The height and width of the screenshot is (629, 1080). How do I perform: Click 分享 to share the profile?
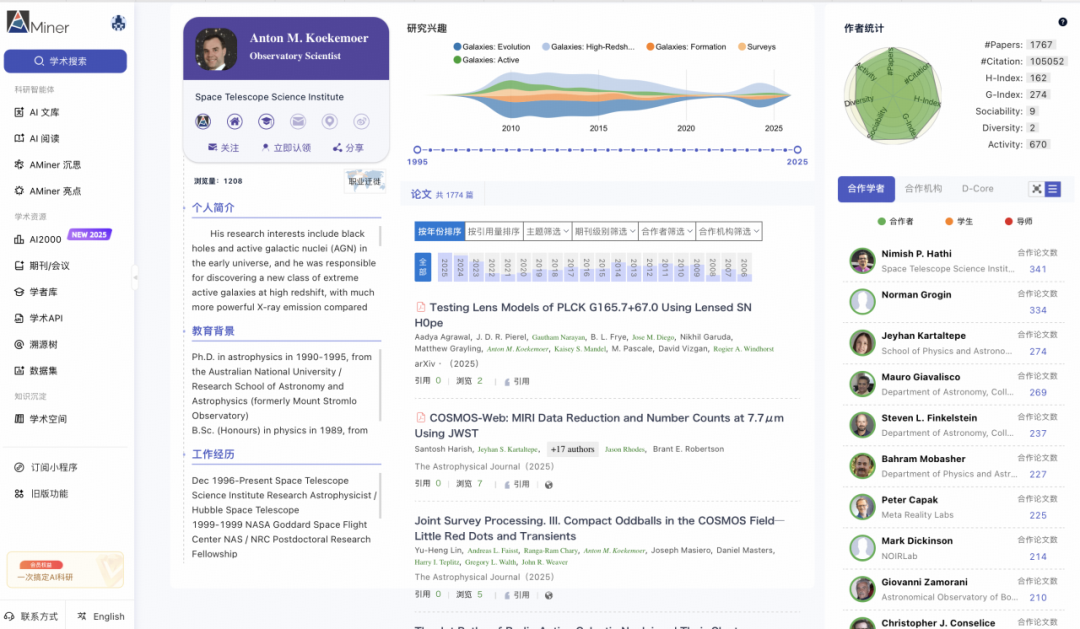coord(349,147)
